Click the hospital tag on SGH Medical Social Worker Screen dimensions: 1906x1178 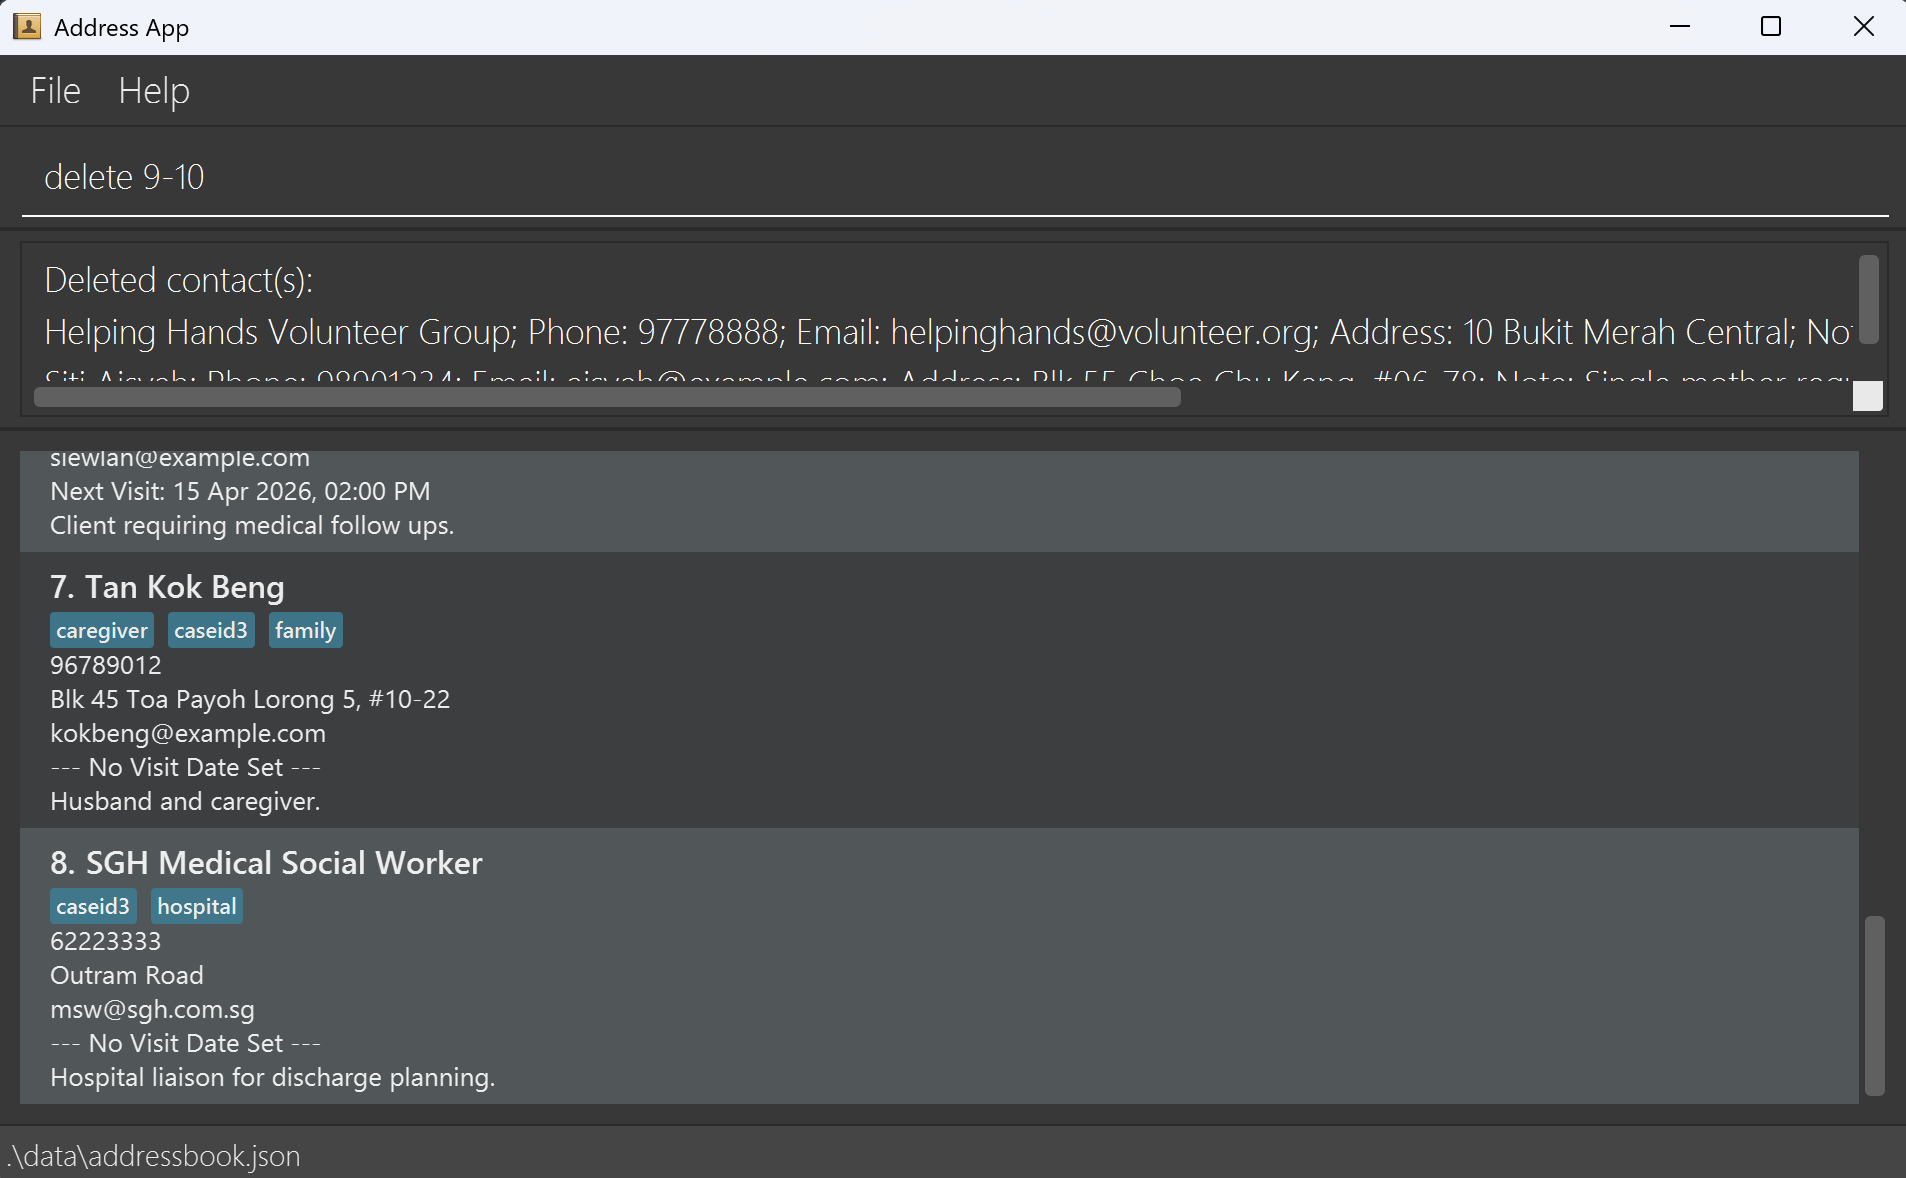click(x=196, y=907)
